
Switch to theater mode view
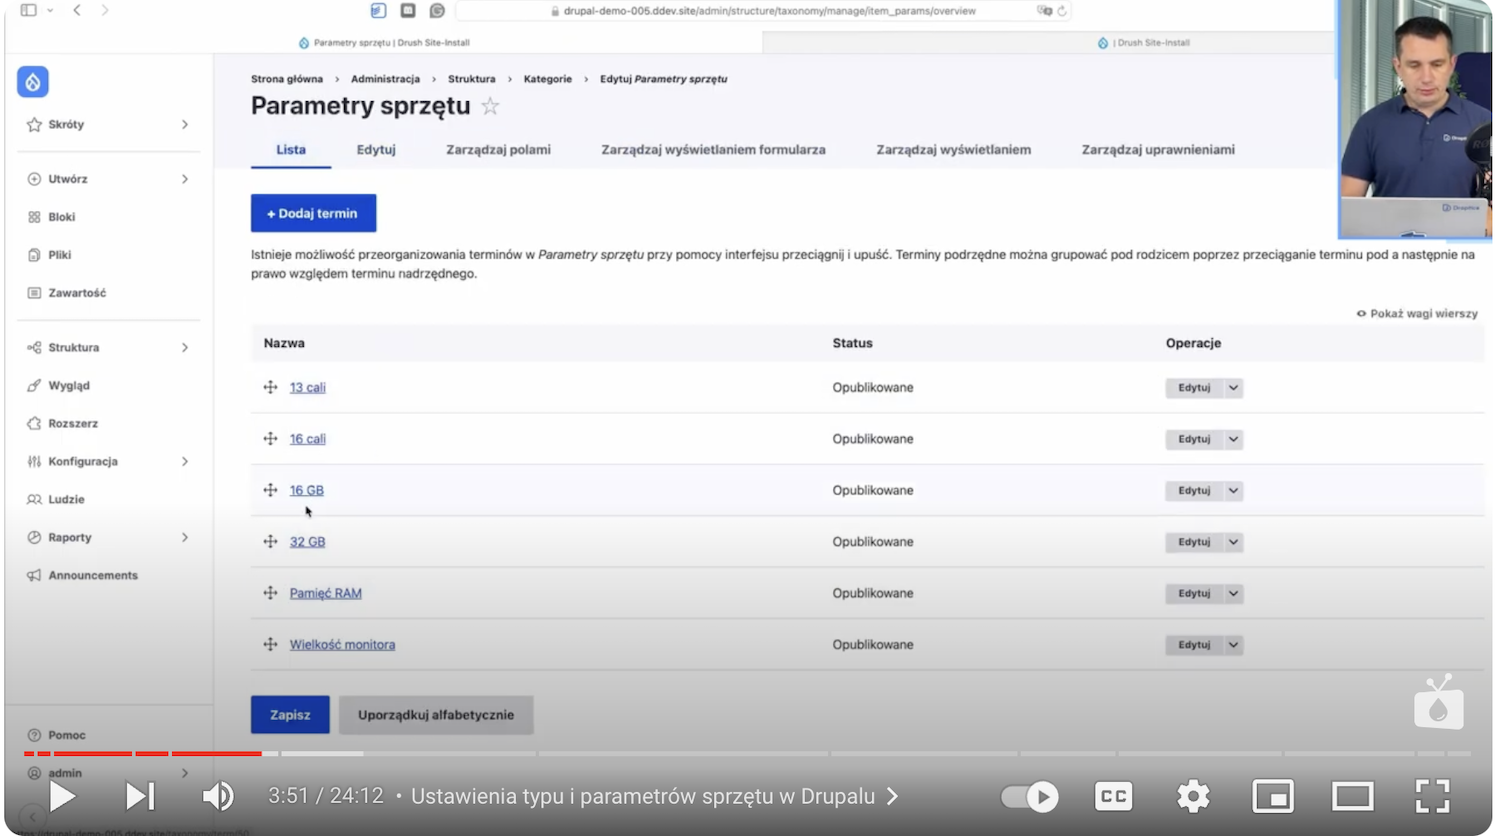[1353, 797]
